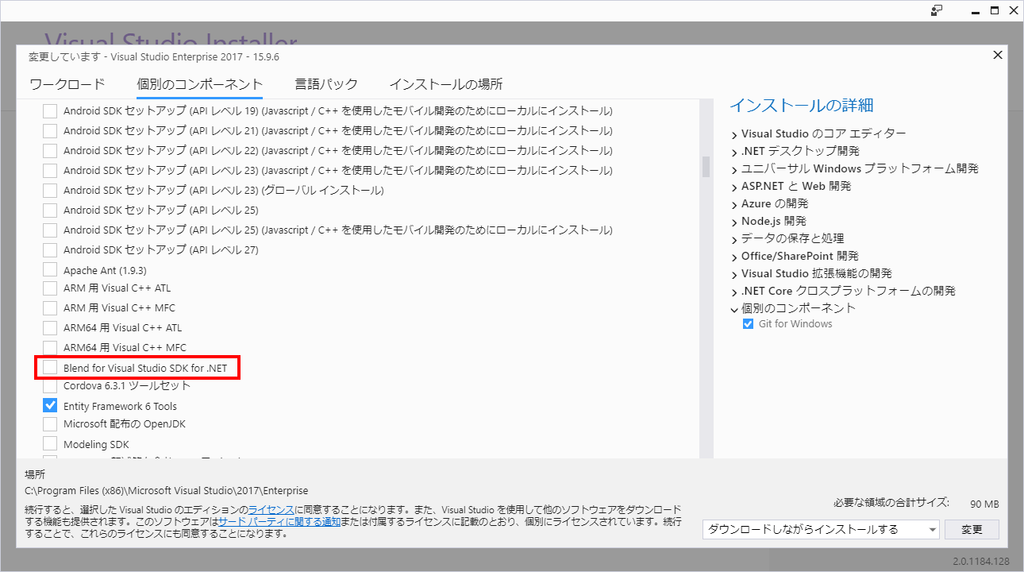Uncheck Git for Windows in install details
The height and width of the screenshot is (572, 1024).
click(x=748, y=324)
